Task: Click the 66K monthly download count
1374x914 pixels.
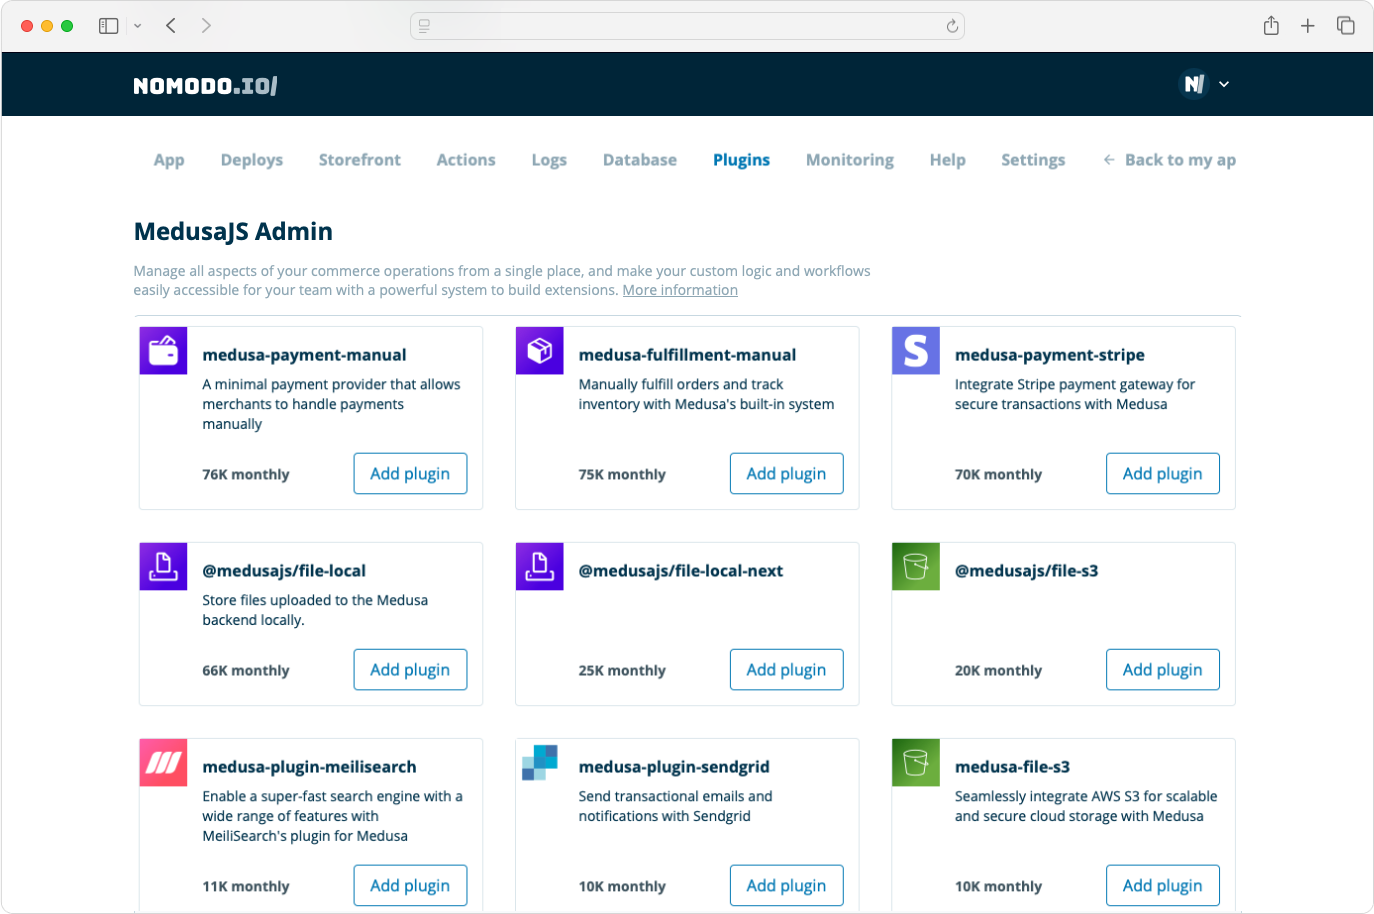Action: (x=246, y=671)
